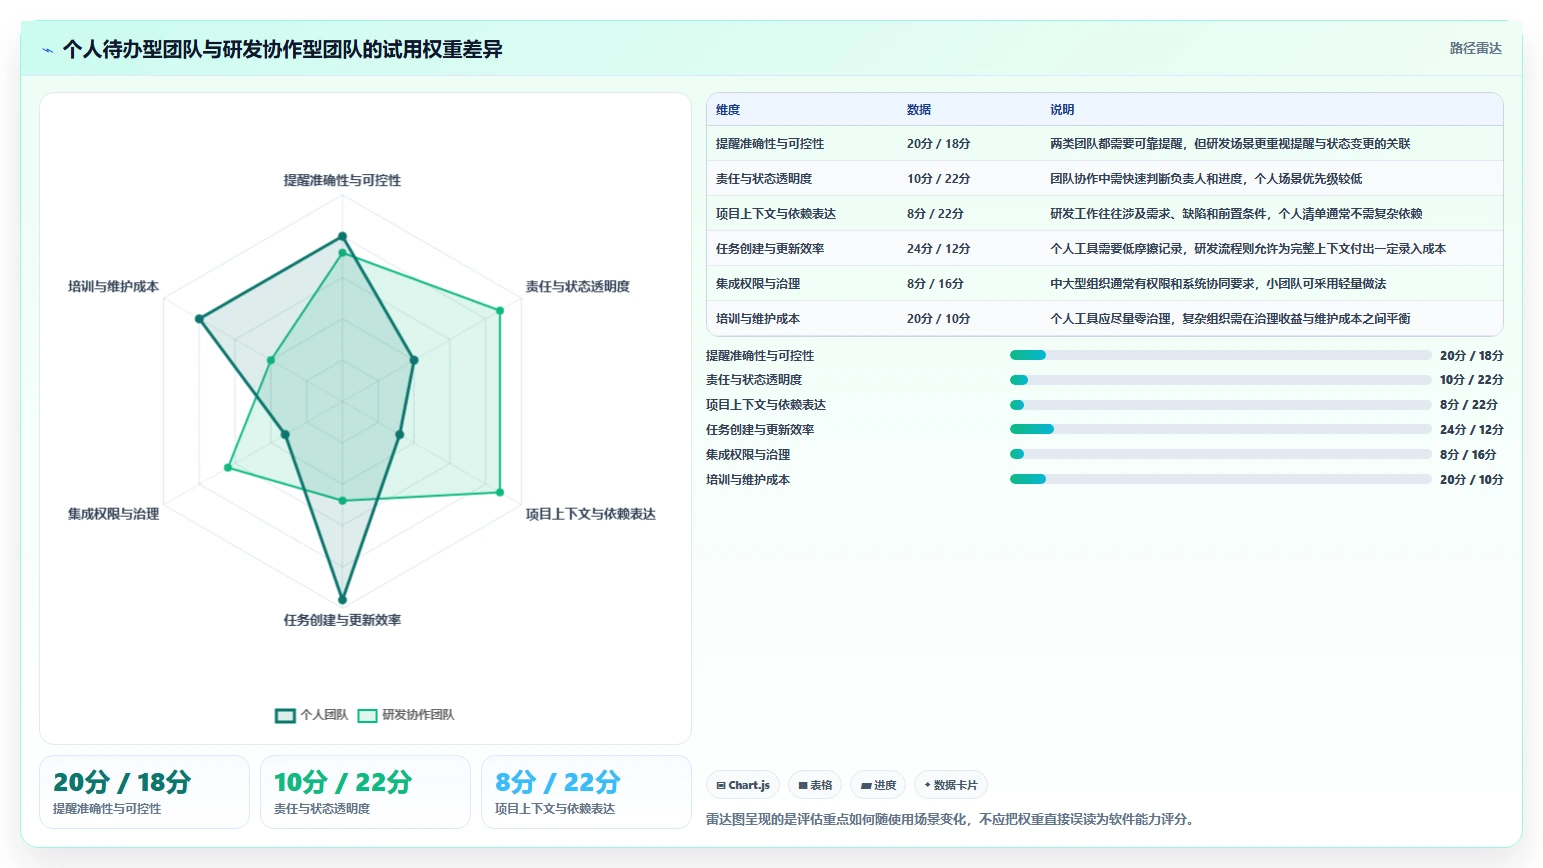Click the page title about 试用权重差异

pyautogui.click(x=283, y=50)
